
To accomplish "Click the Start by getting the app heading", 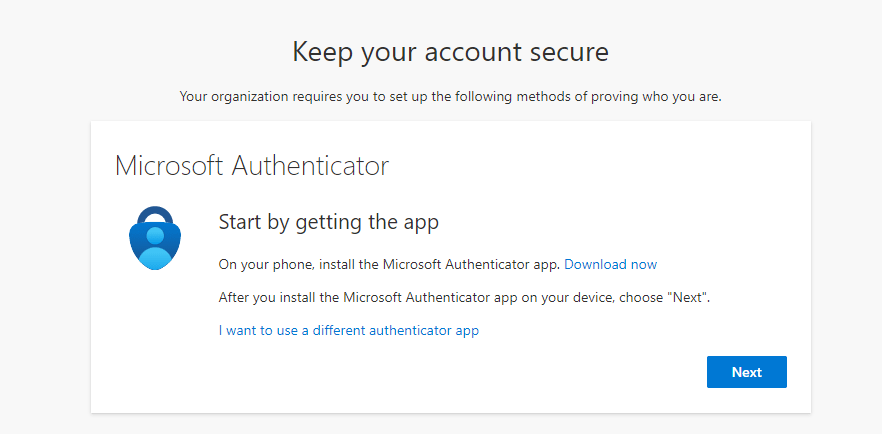I will pyautogui.click(x=328, y=223).
